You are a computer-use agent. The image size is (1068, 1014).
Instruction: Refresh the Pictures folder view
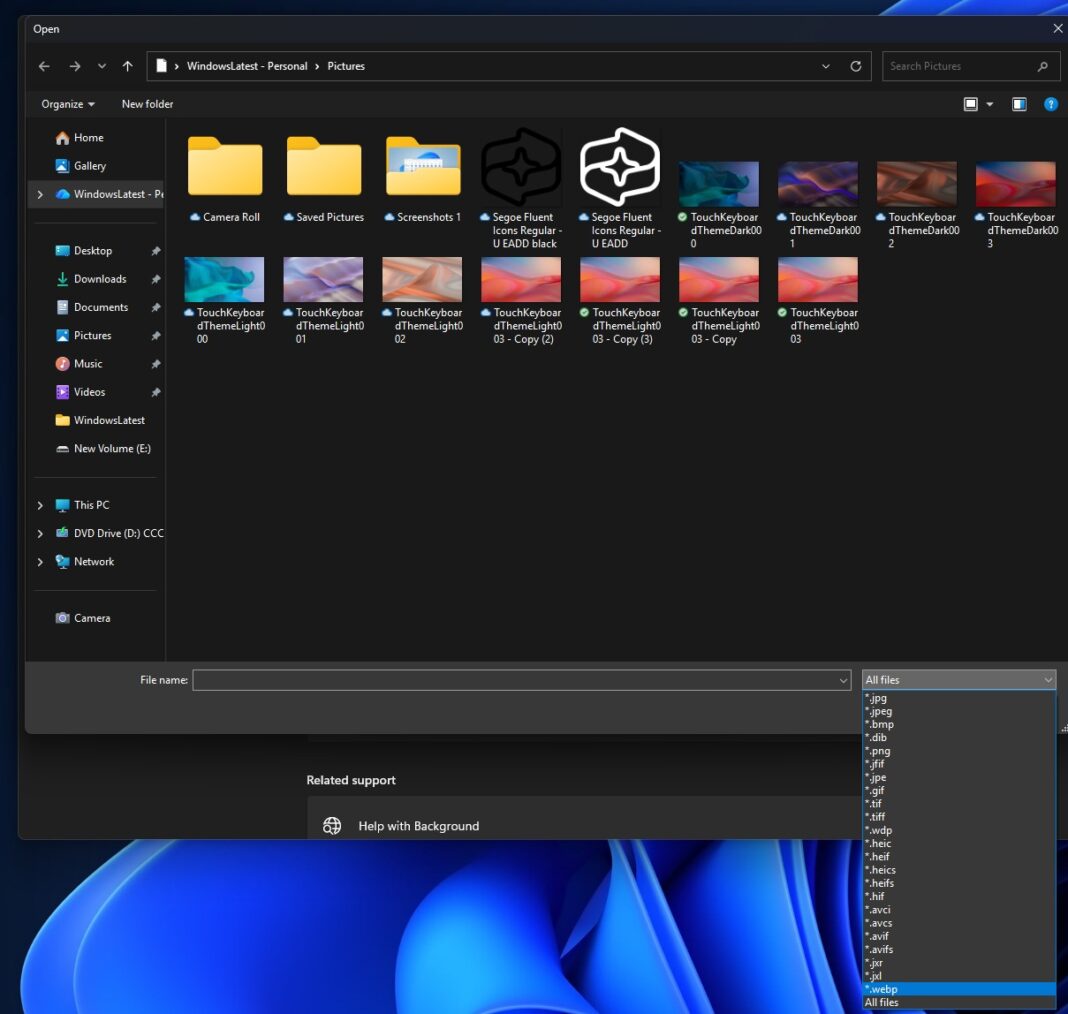click(x=856, y=66)
